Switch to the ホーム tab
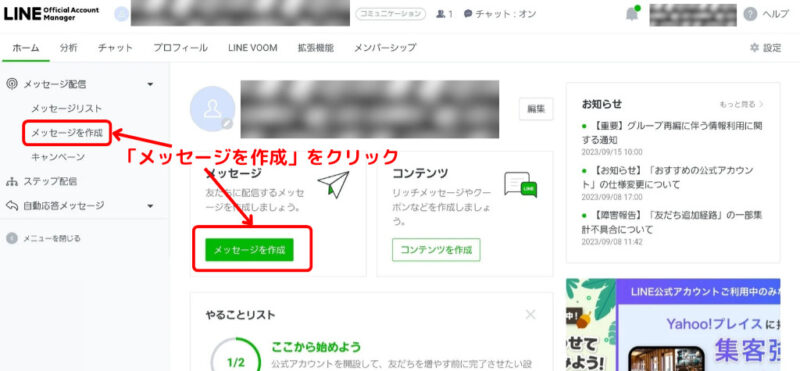 point(26,48)
